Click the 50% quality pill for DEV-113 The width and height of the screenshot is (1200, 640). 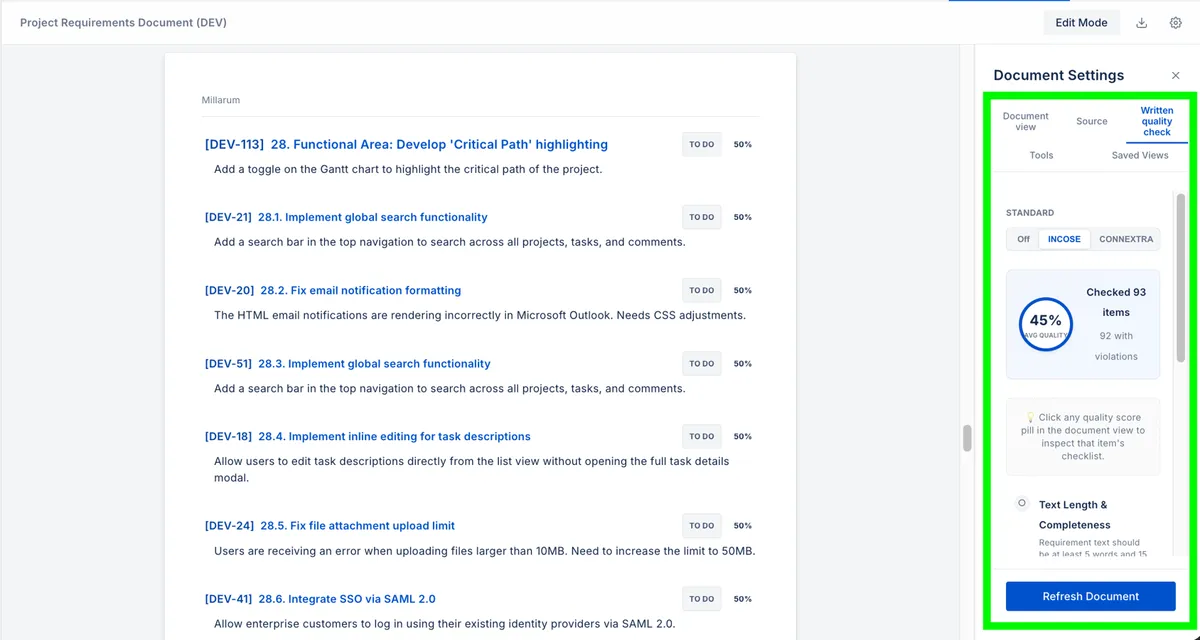743,145
